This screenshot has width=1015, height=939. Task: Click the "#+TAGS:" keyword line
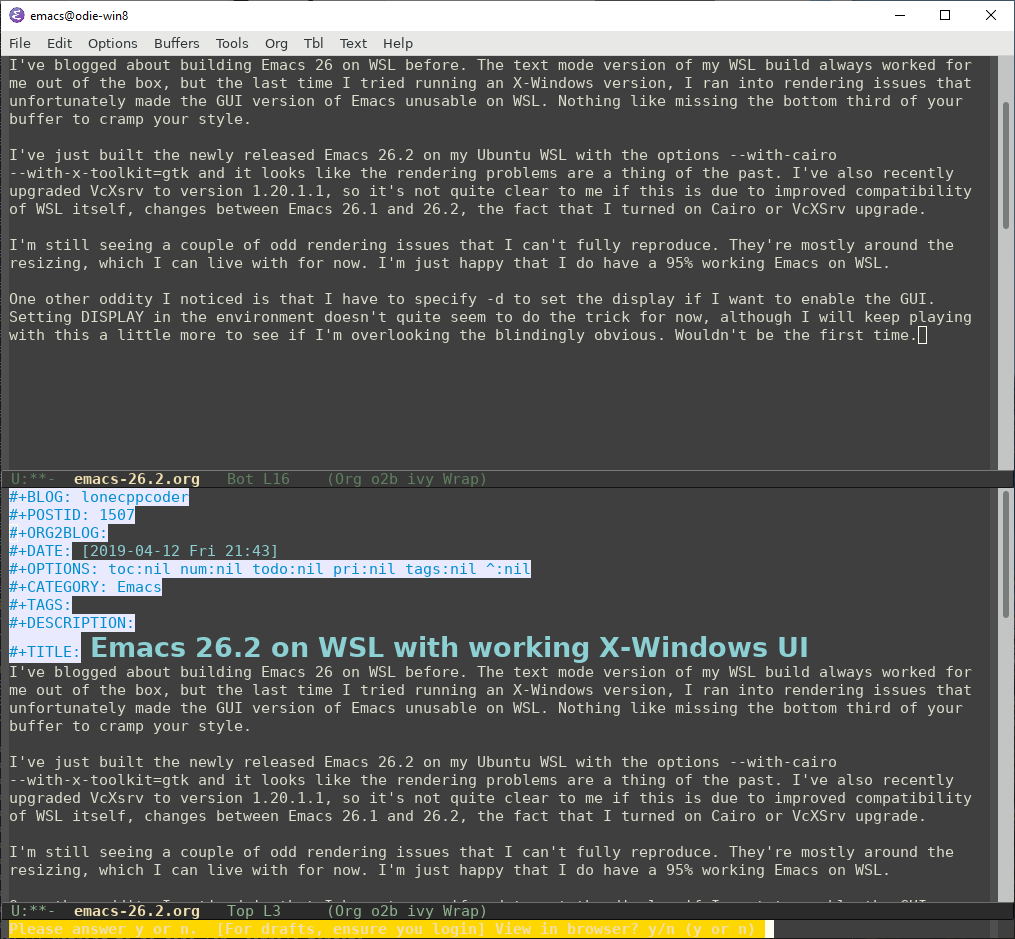(40, 606)
